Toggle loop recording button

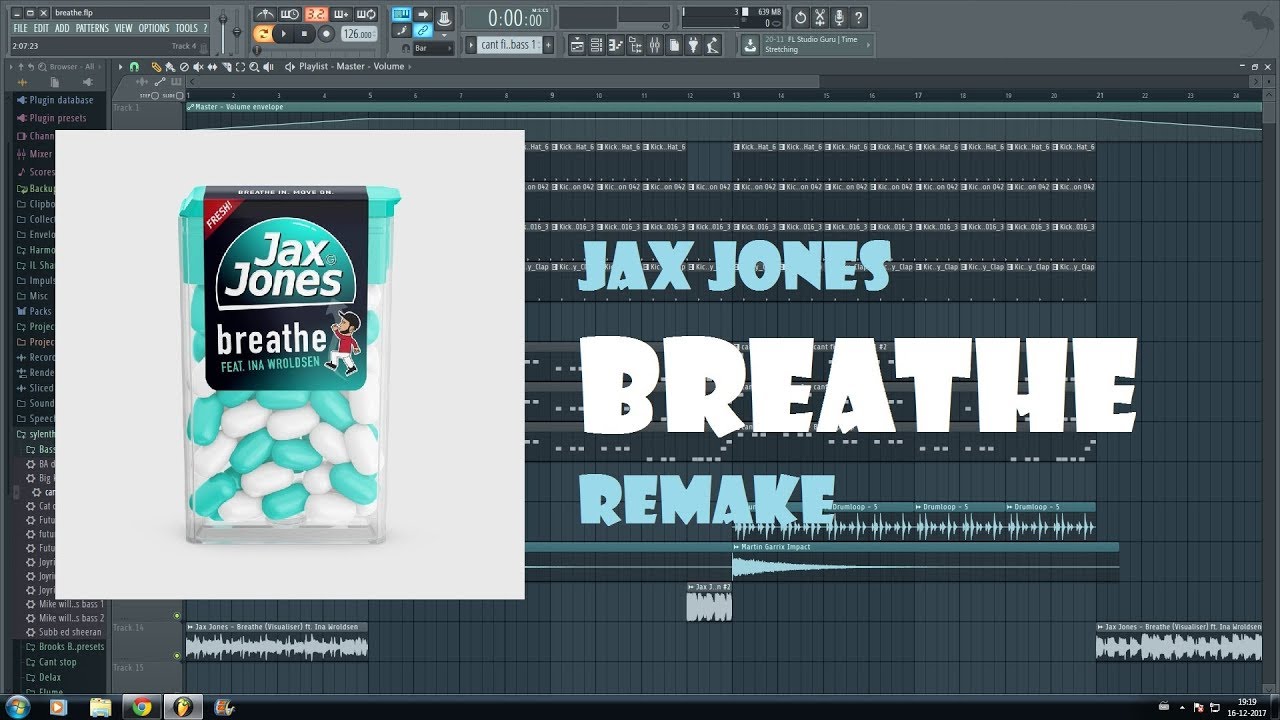point(366,14)
